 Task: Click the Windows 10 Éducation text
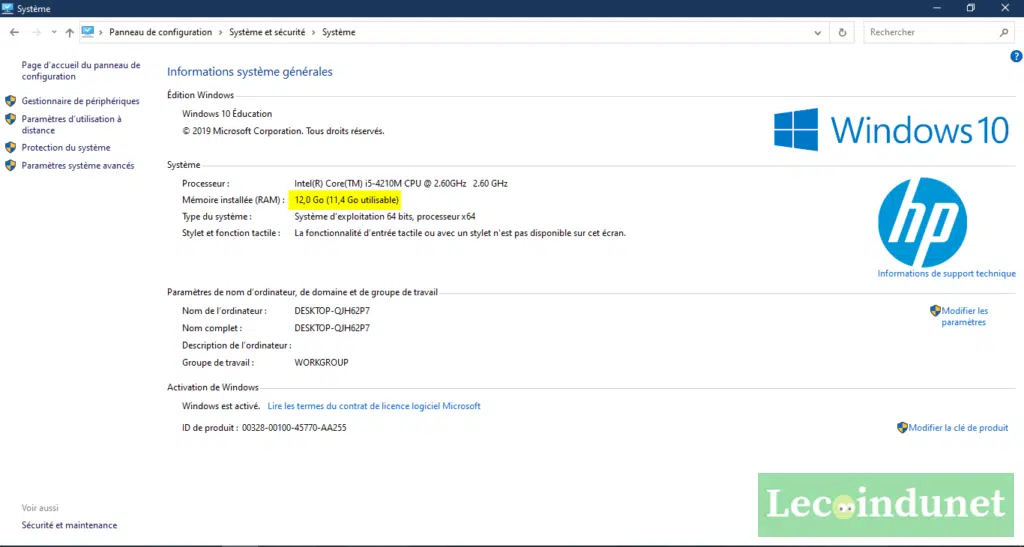tap(227, 114)
